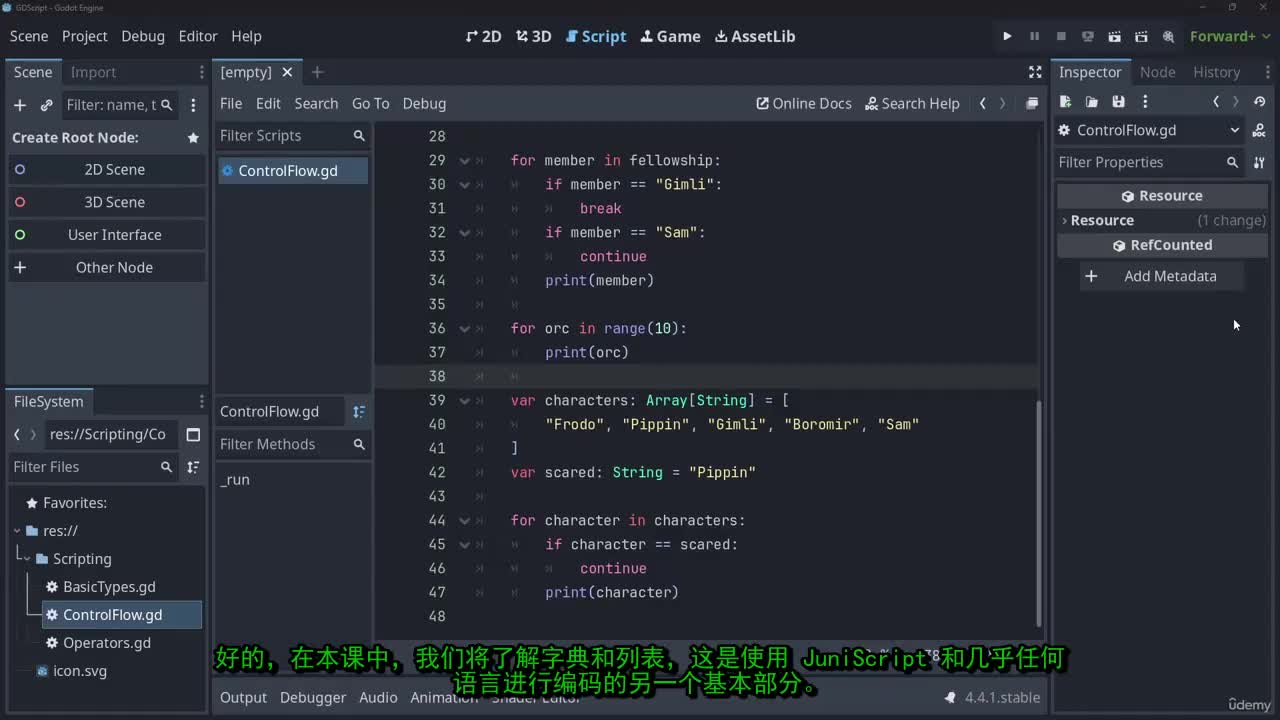Viewport: 1280px width, 720px height.
Task: Stop the running project
Action: 1061,36
